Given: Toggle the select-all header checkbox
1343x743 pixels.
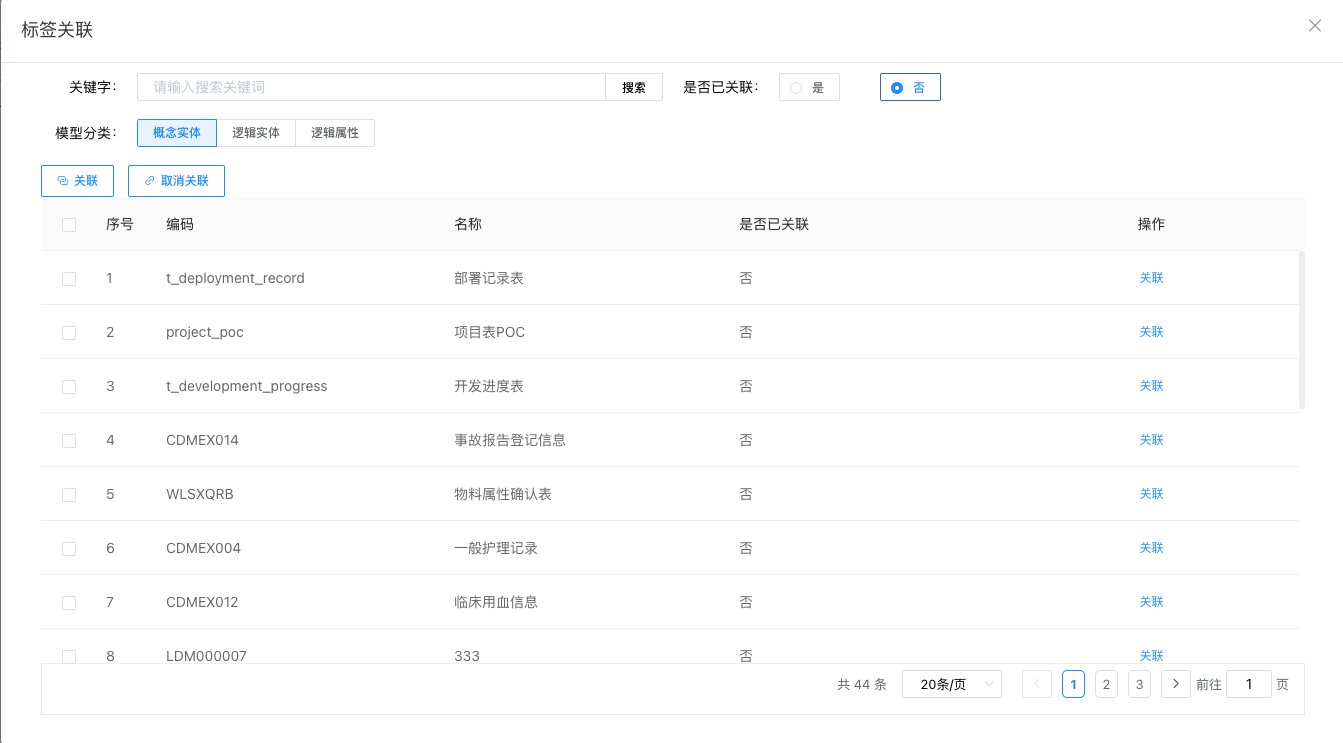Looking at the screenshot, I should 69,225.
